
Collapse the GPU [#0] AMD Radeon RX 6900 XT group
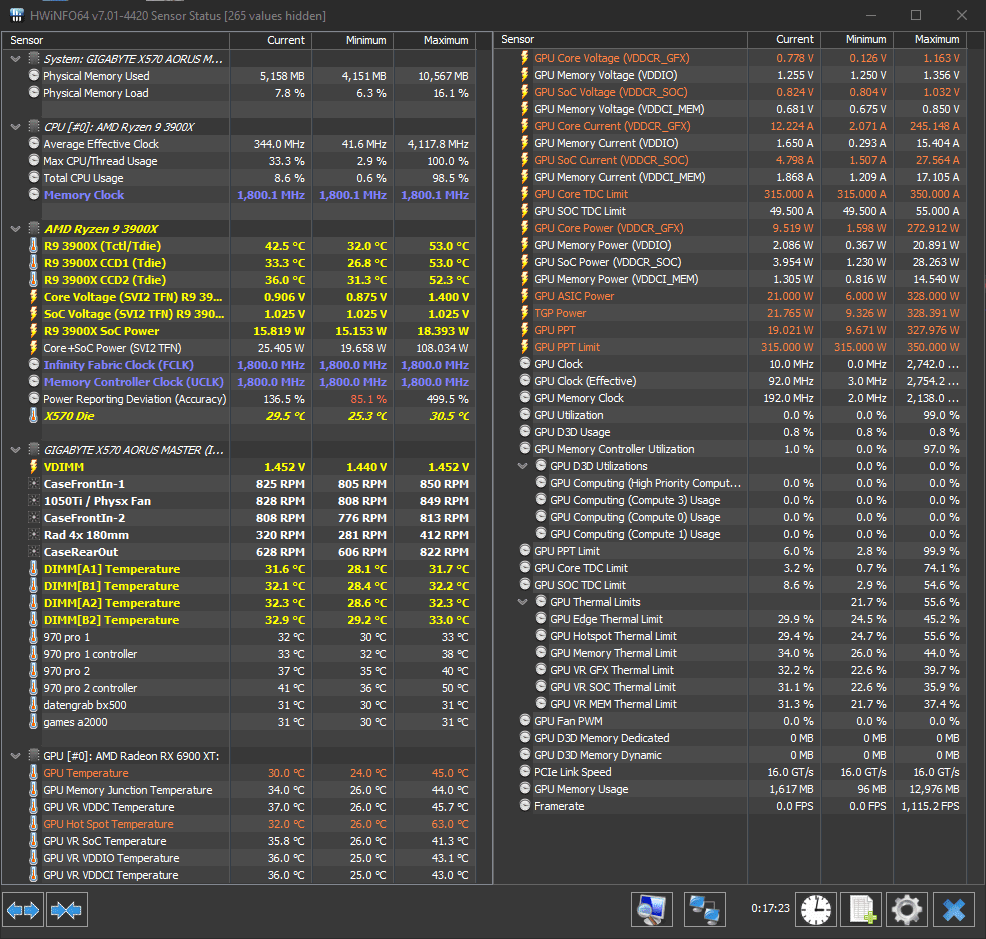coord(16,756)
